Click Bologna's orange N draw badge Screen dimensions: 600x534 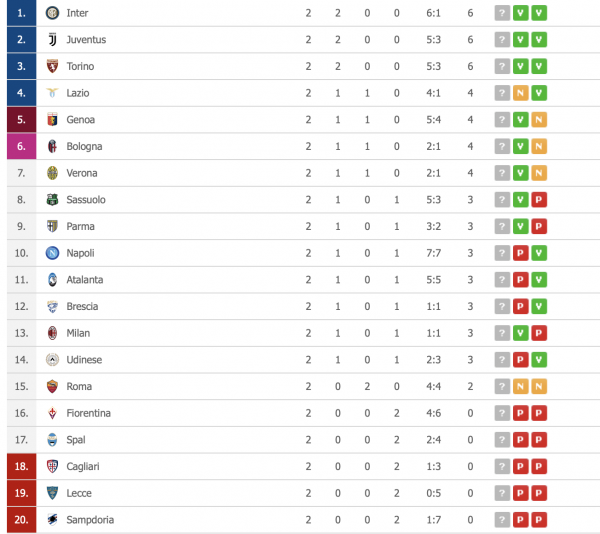point(539,146)
